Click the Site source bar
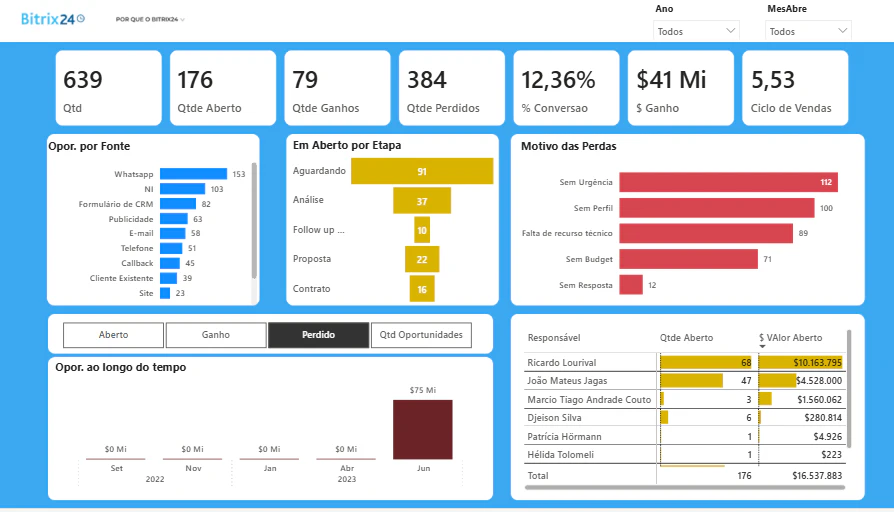The height and width of the screenshot is (512, 894). point(165,292)
